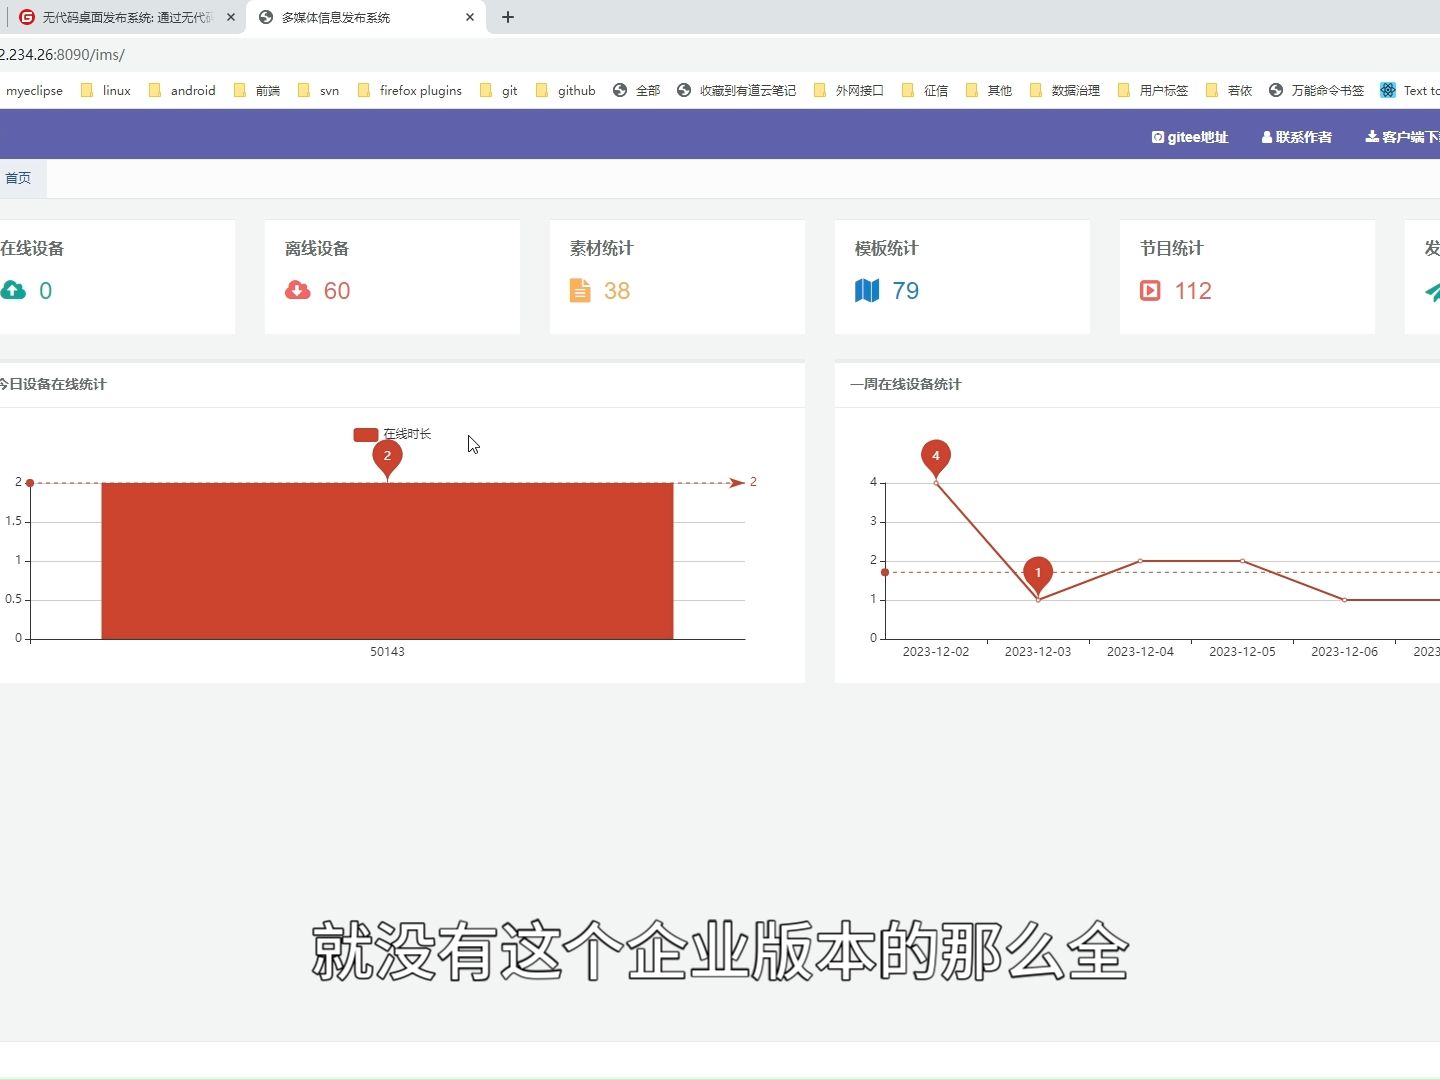This screenshot has width=1440, height=1080.
Task: Open the 全部 bookmark
Action: 637,90
